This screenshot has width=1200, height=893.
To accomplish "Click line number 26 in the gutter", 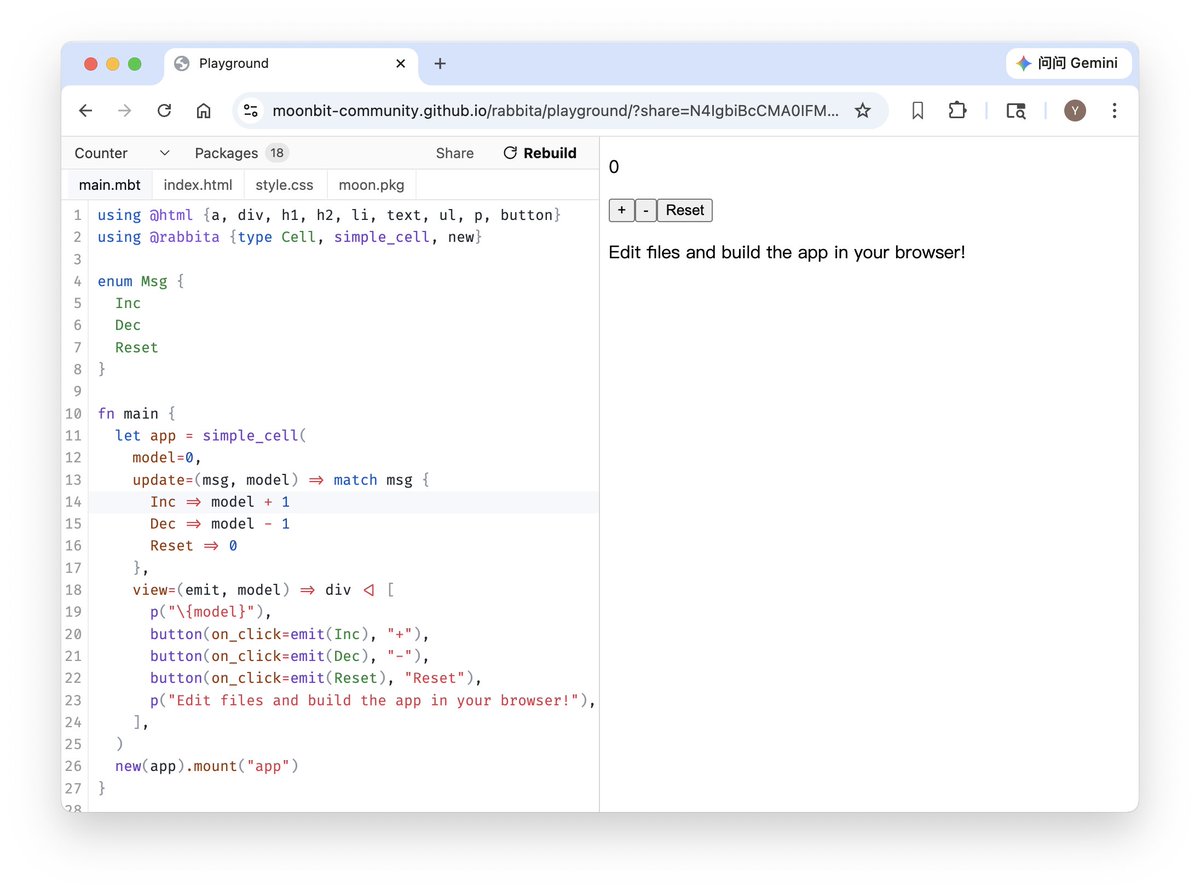I will [x=73, y=766].
